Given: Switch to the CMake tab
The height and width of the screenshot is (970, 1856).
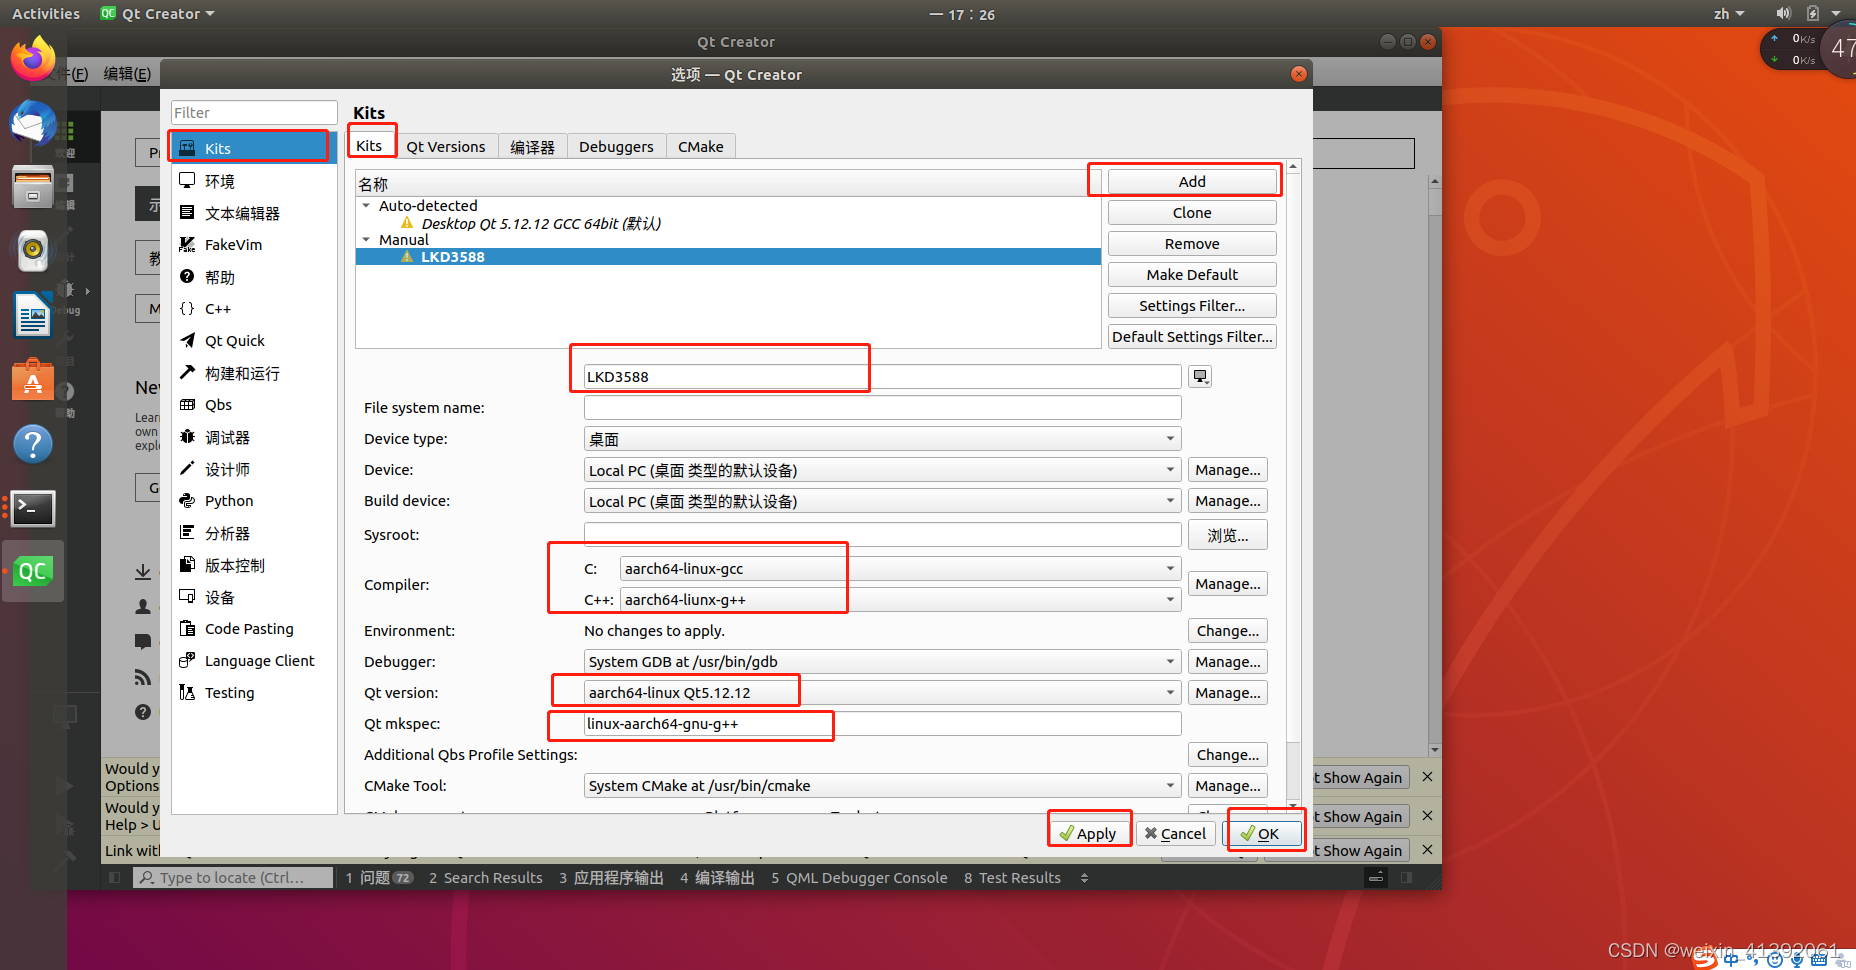Looking at the screenshot, I should pyautogui.click(x=700, y=146).
